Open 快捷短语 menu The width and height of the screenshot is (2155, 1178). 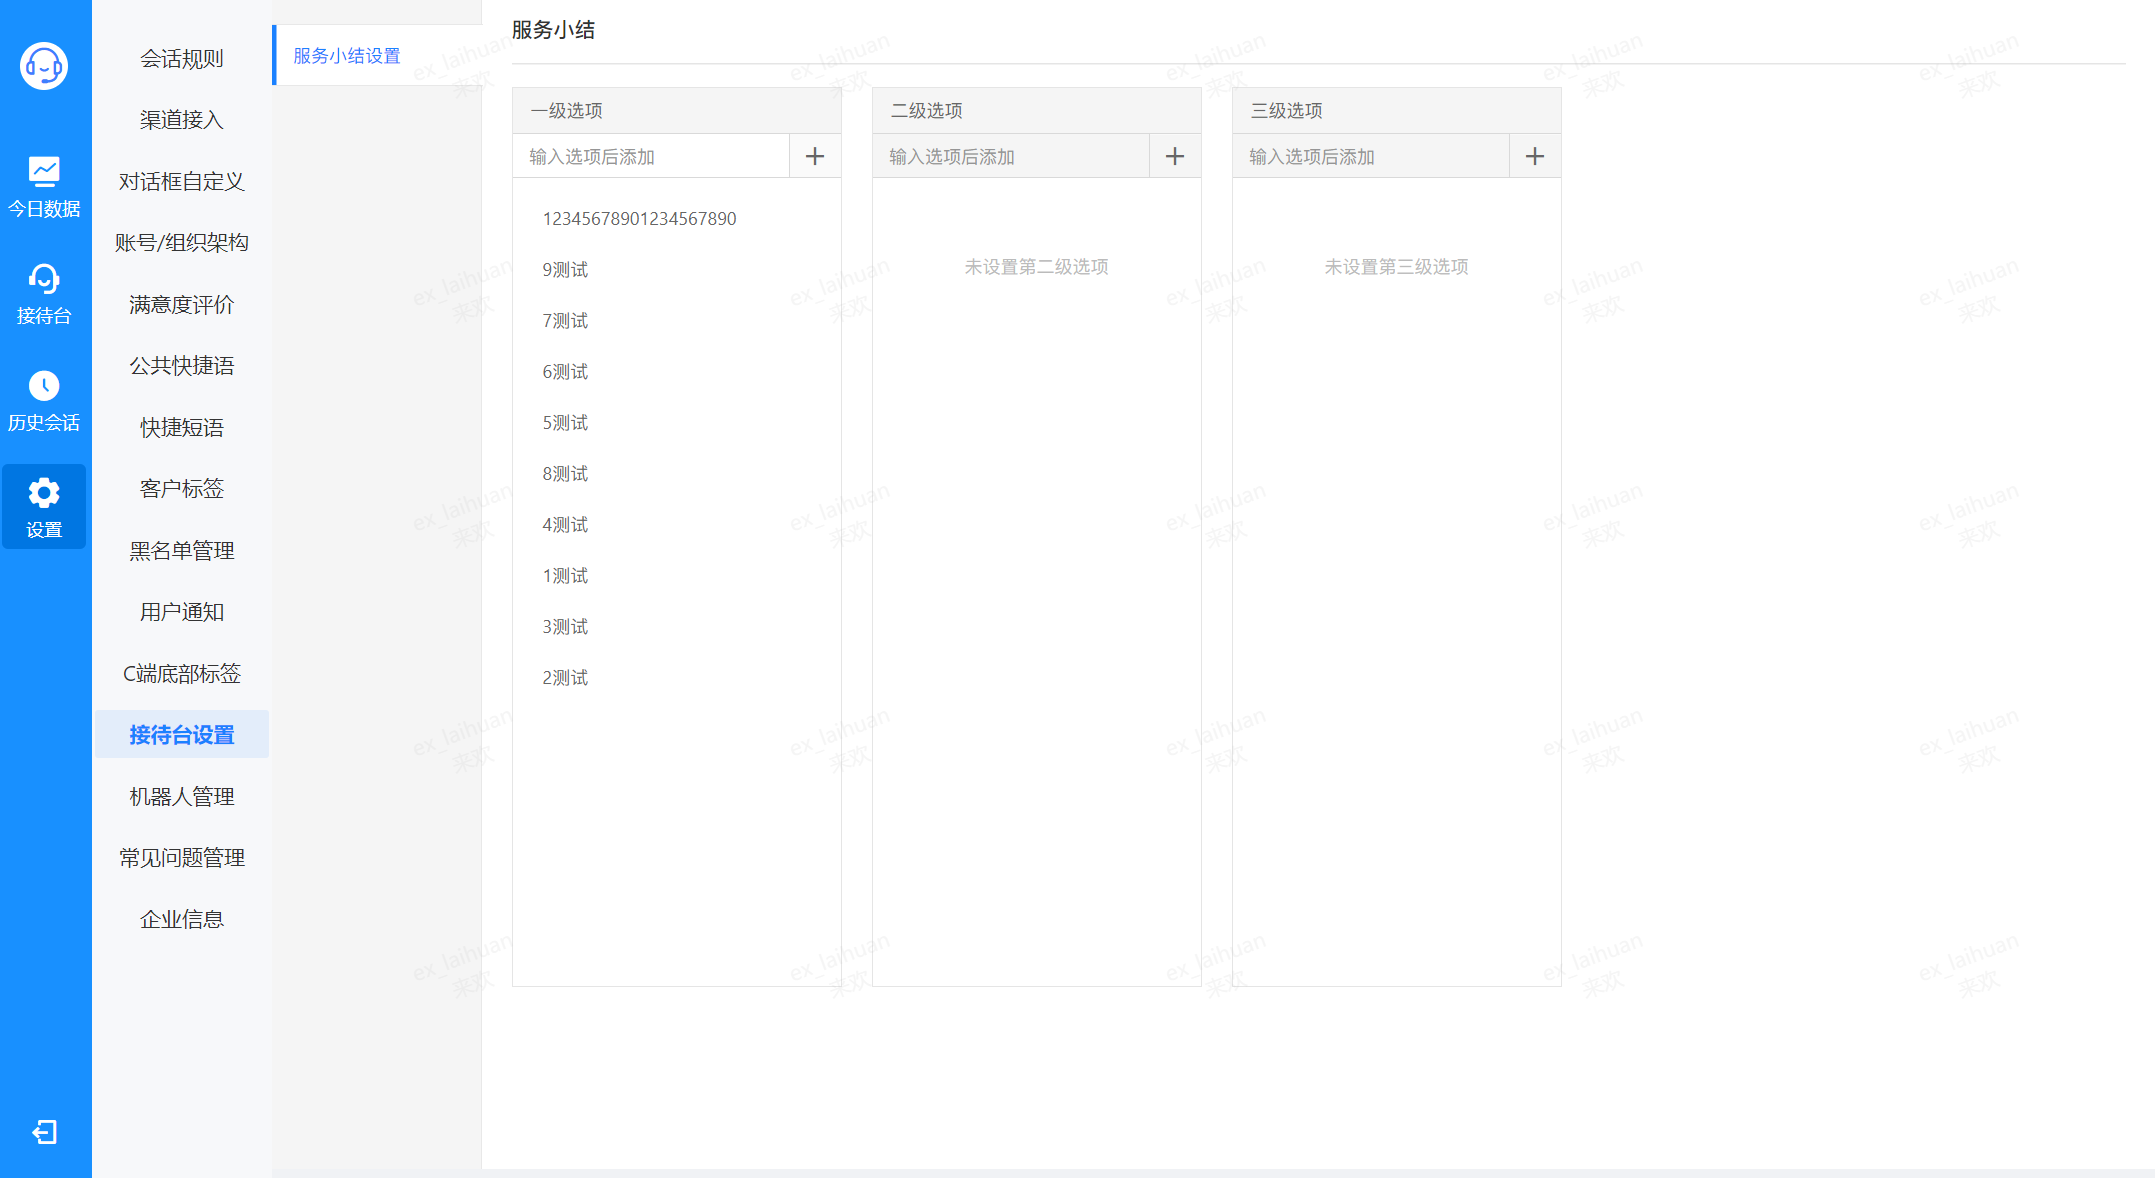tap(182, 428)
